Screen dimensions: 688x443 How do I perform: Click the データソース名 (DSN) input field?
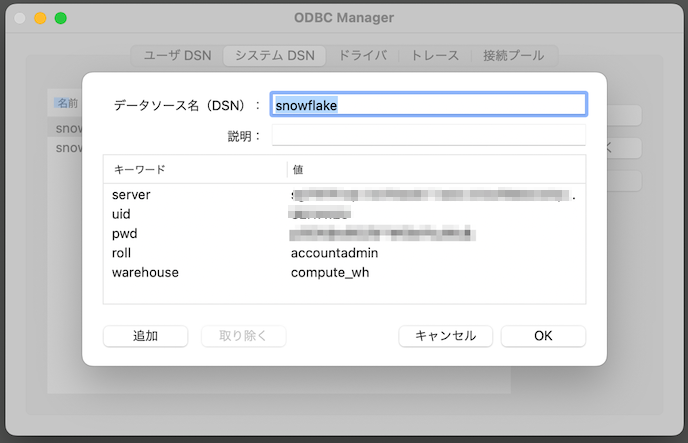pyautogui.click(x=429, y=104)
